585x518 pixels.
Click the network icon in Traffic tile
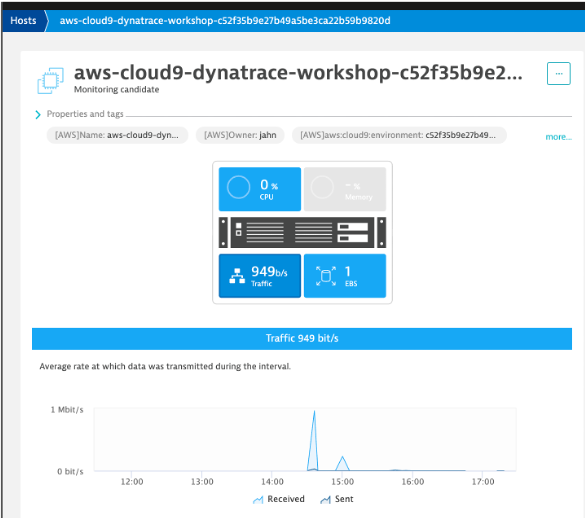click(x=237, y=276)
